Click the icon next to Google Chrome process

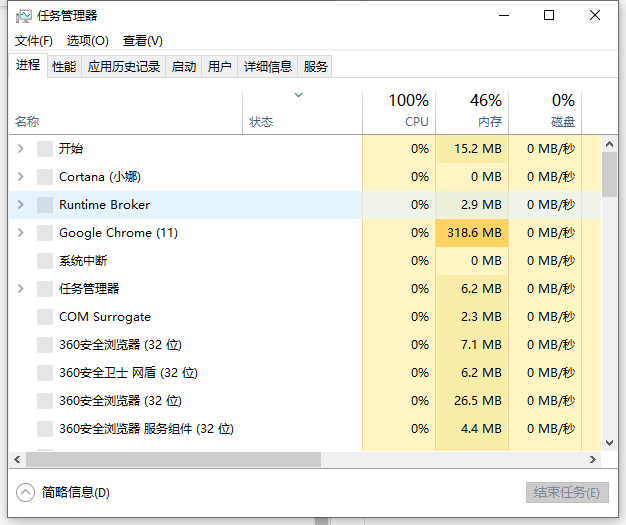tap(44, 233)
